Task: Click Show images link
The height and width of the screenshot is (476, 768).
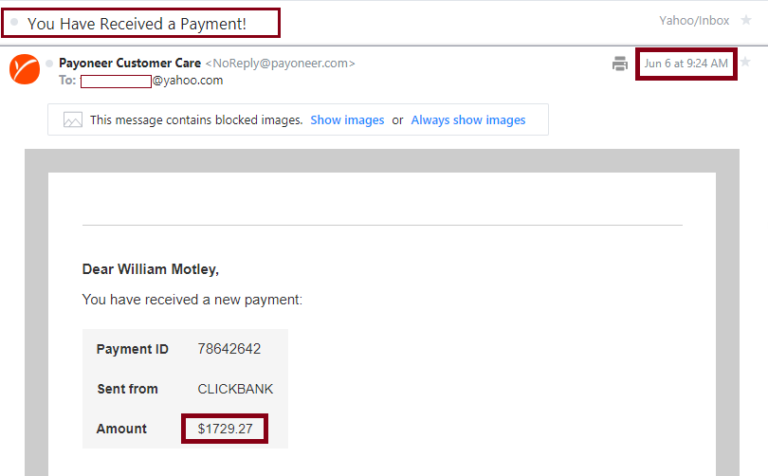Action: pos(347,120)
